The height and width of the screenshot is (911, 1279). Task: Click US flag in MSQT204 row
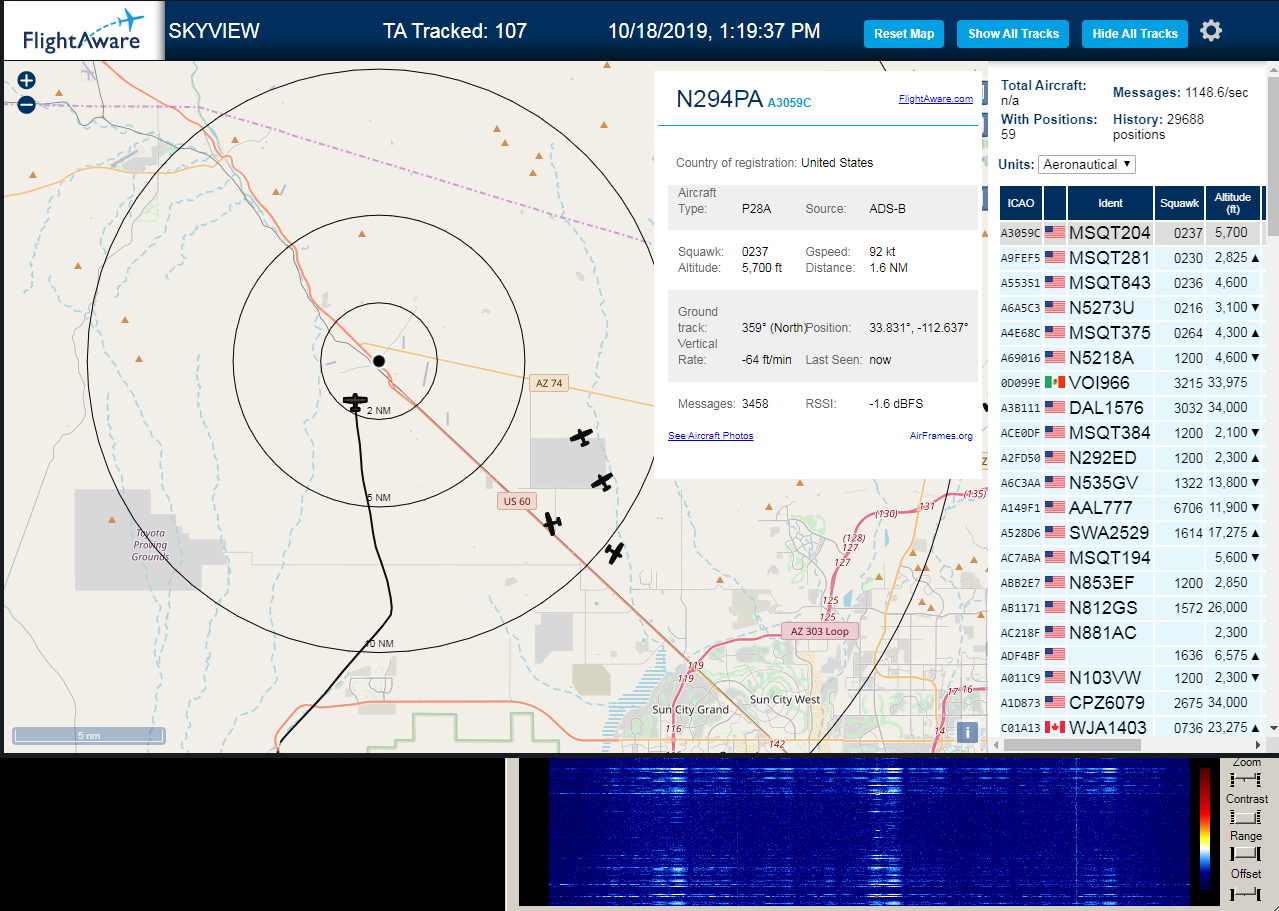pos(1055,233)
